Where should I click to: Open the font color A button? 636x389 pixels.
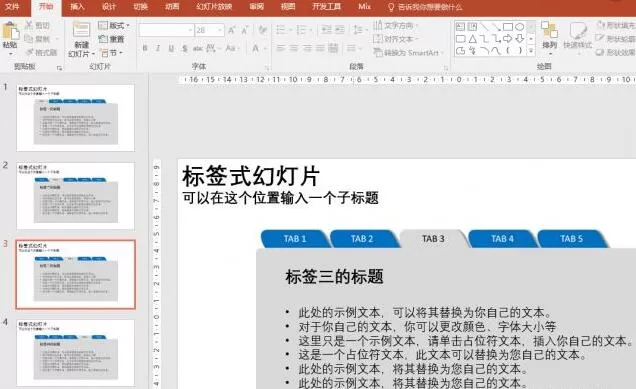tap(256, 48)
